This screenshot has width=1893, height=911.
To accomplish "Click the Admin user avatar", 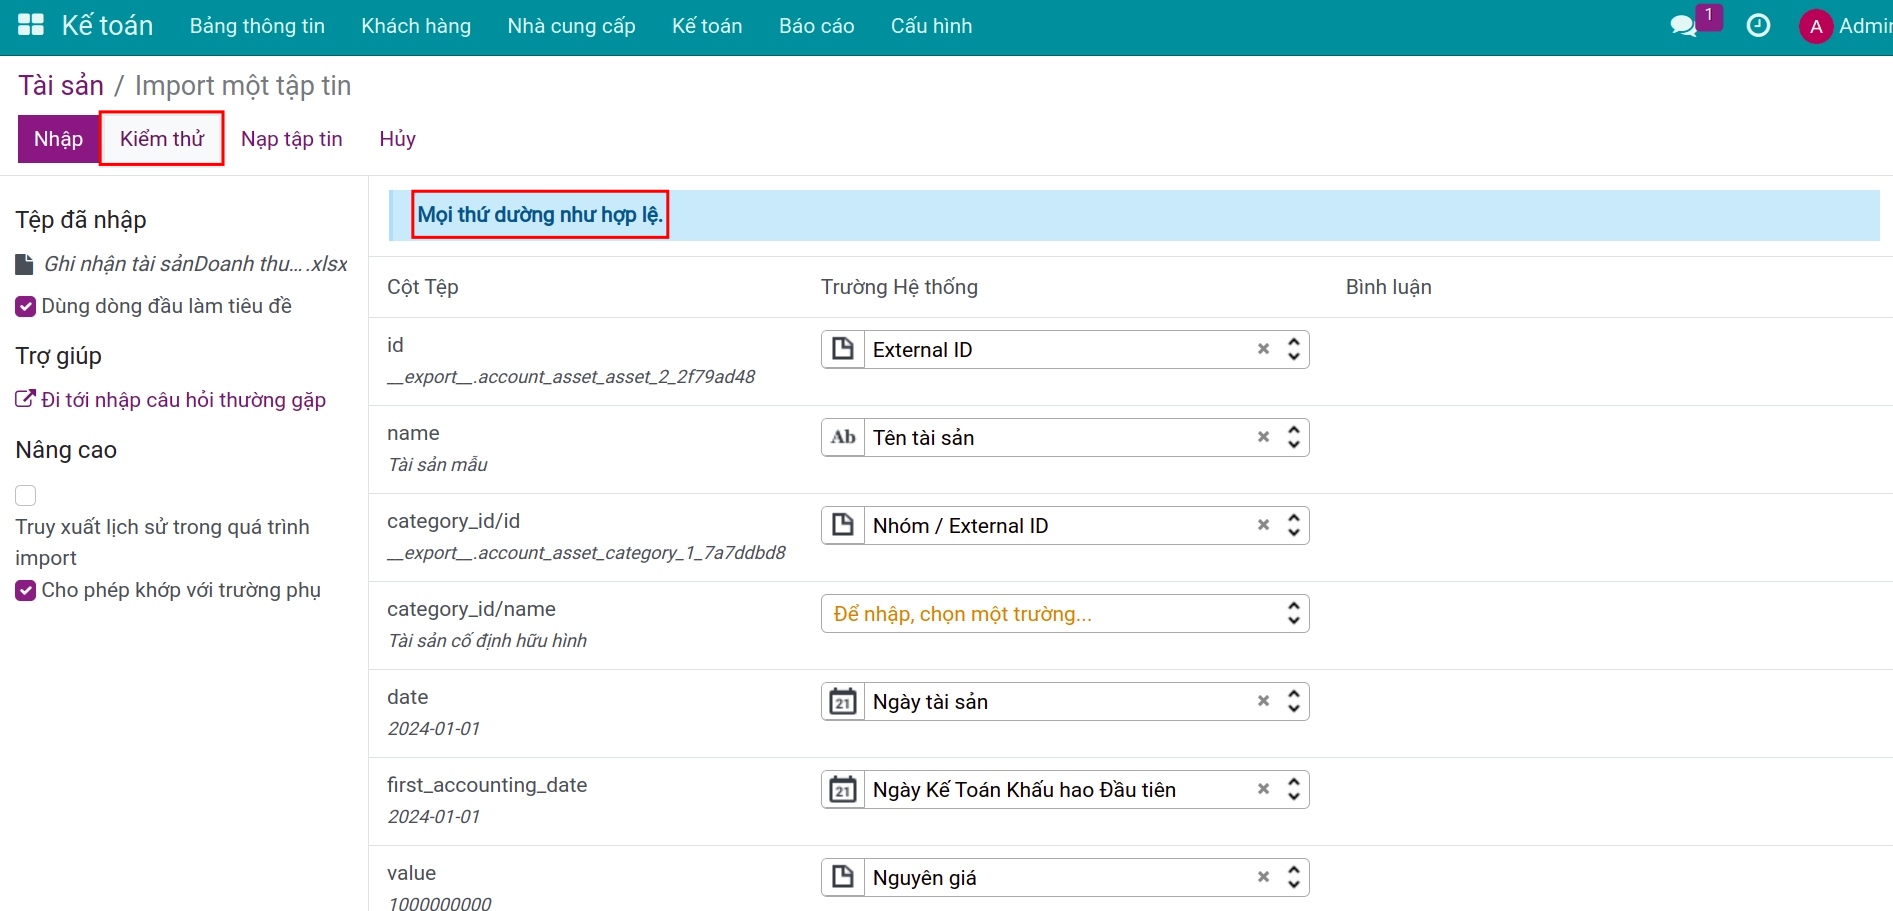I will pos(1816,26).
